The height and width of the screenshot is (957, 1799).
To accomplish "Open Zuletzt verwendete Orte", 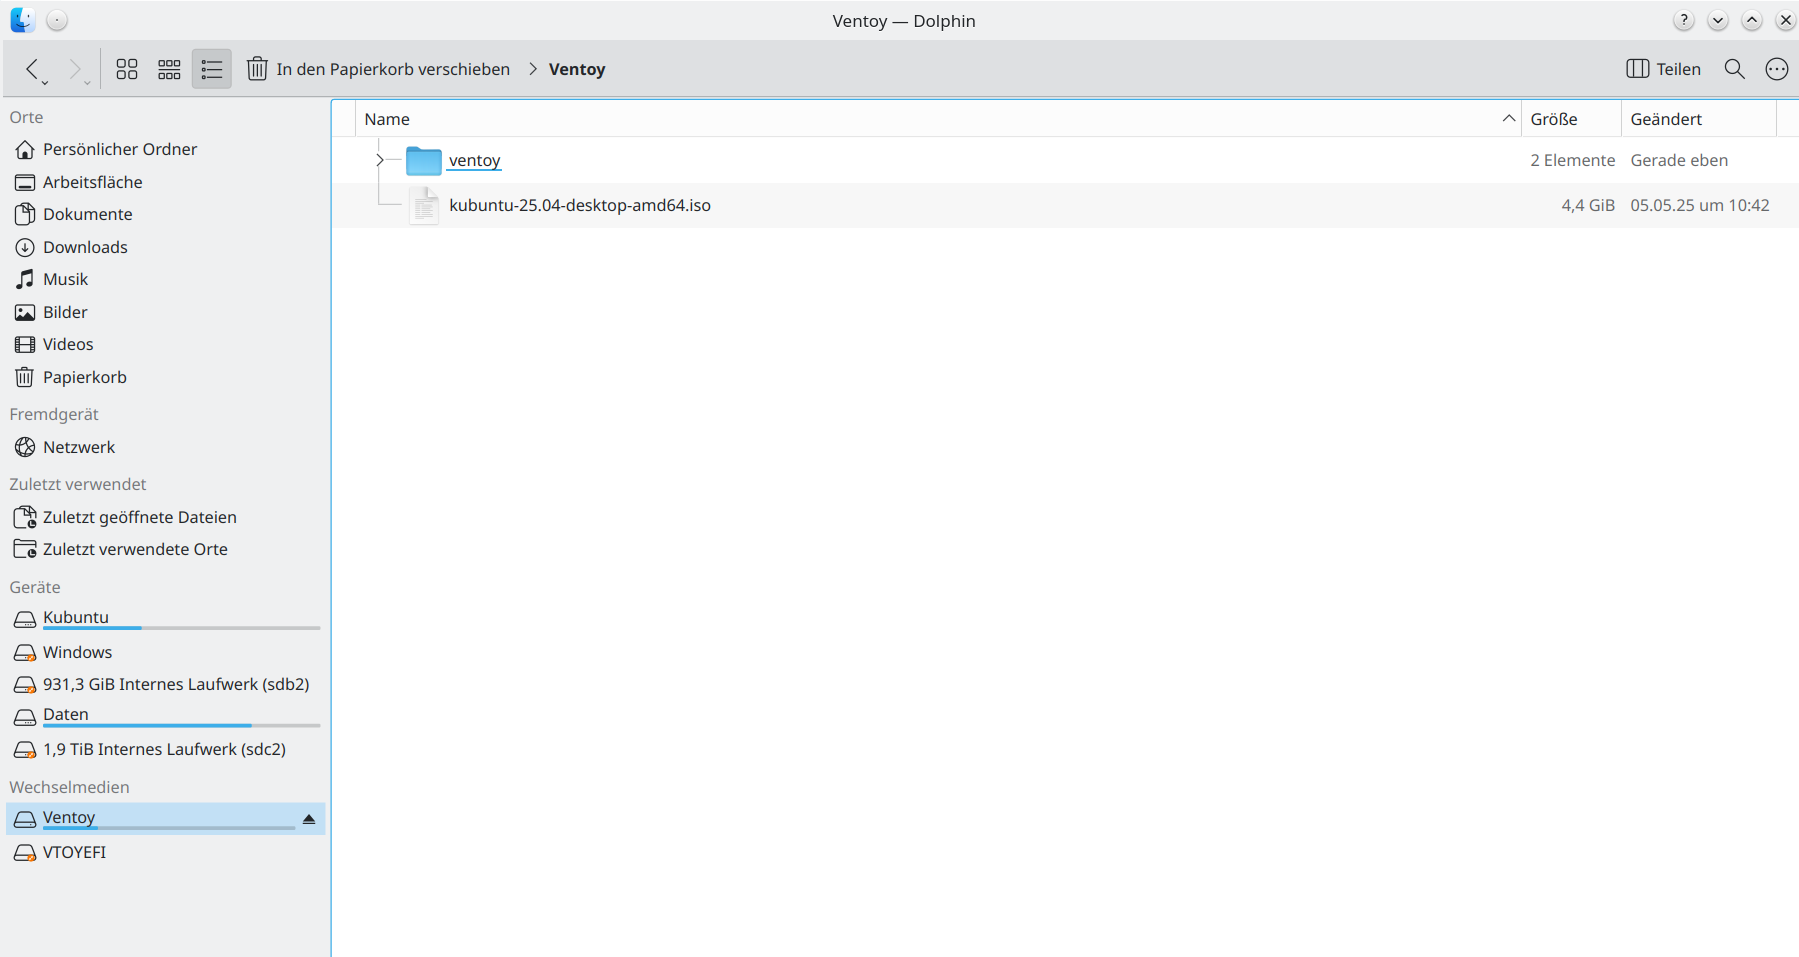I will click(x=165, y=549).
